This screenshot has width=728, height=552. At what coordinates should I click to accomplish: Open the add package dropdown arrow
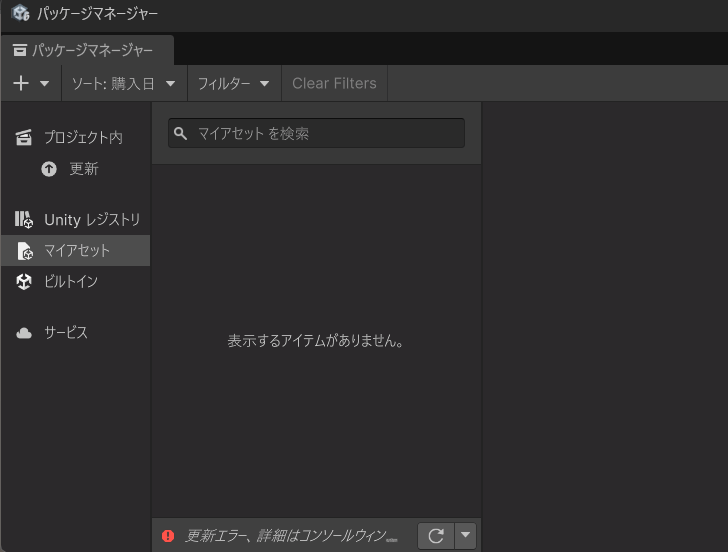(x=44, y=84)
